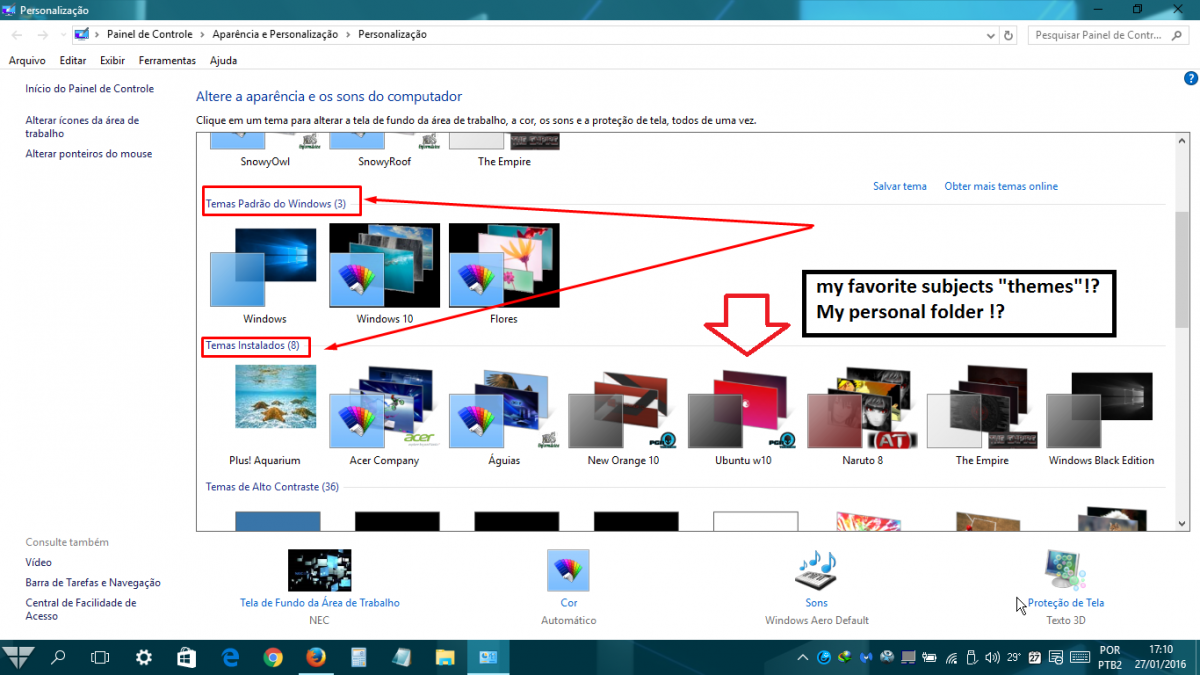This screenshot has height=675, width=1200.
Task: Open the Start menu
Action: tap(19, 657)
